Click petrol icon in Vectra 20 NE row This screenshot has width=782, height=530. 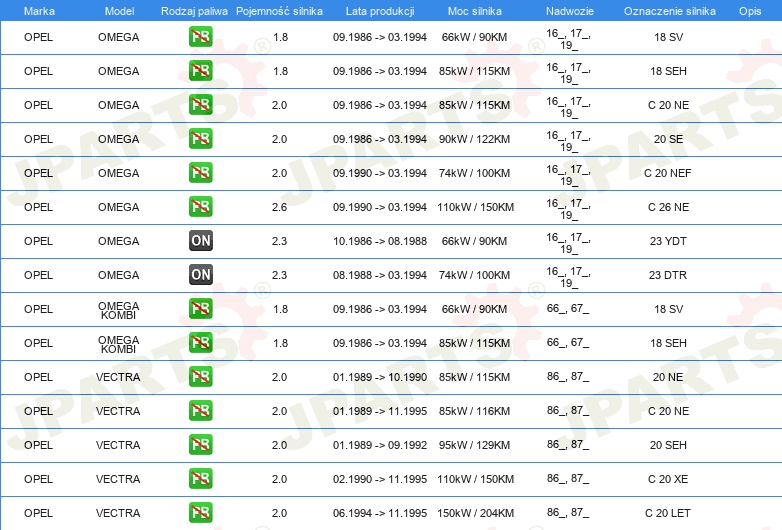point(200,376)
